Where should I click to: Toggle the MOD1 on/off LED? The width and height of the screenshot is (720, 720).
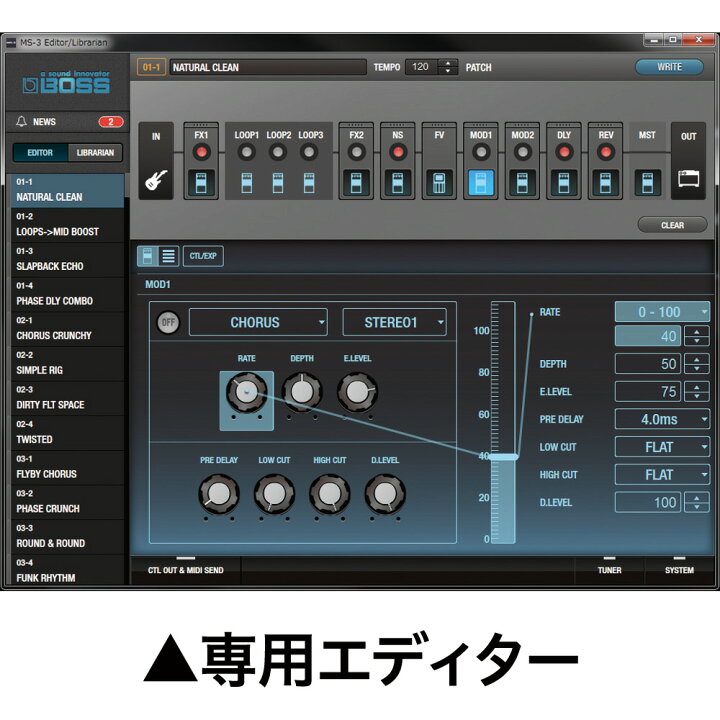[481, 152]
